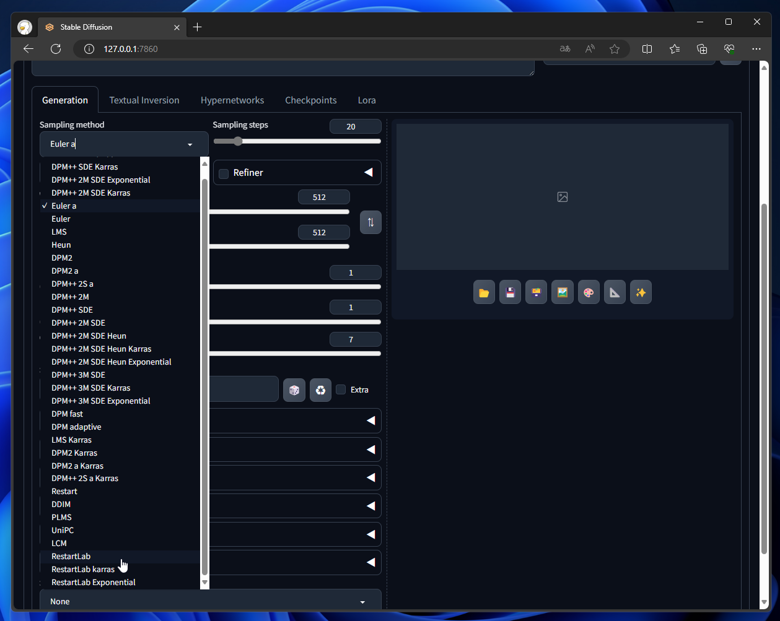
Task: Select DDIM from the sampler list
Action: (x=120, y=504)
